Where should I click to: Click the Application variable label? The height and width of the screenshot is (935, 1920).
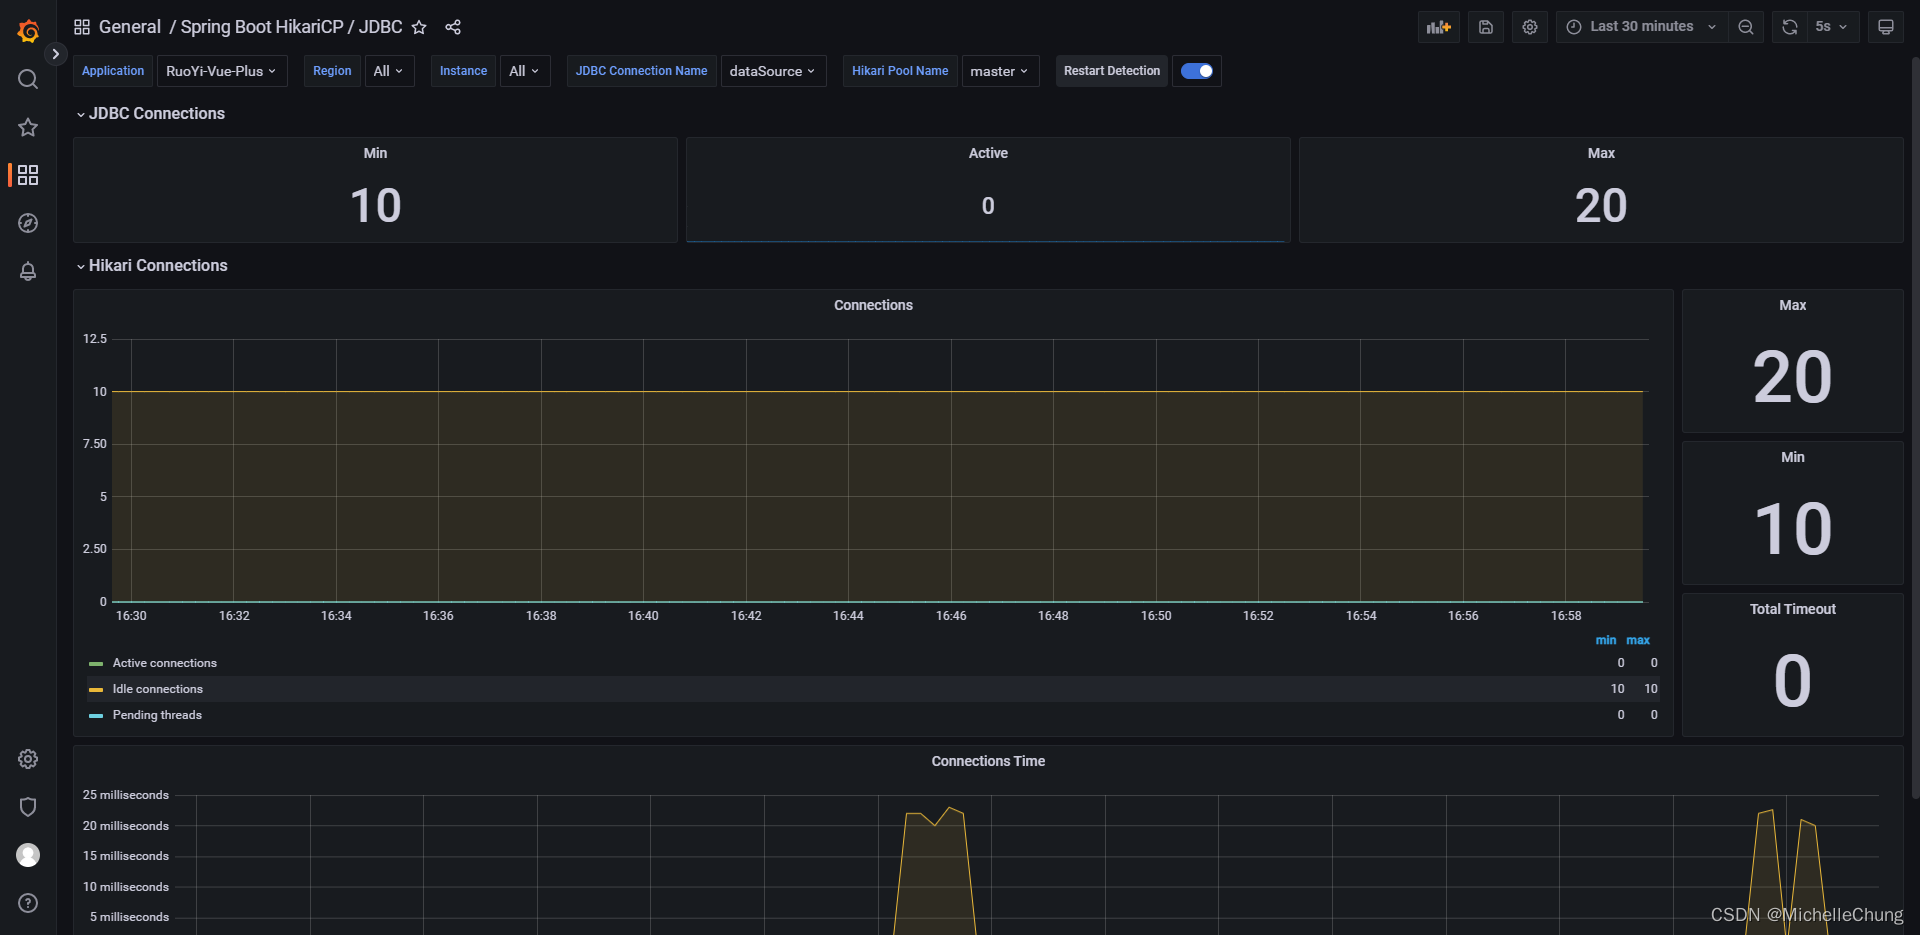point(113,71)
